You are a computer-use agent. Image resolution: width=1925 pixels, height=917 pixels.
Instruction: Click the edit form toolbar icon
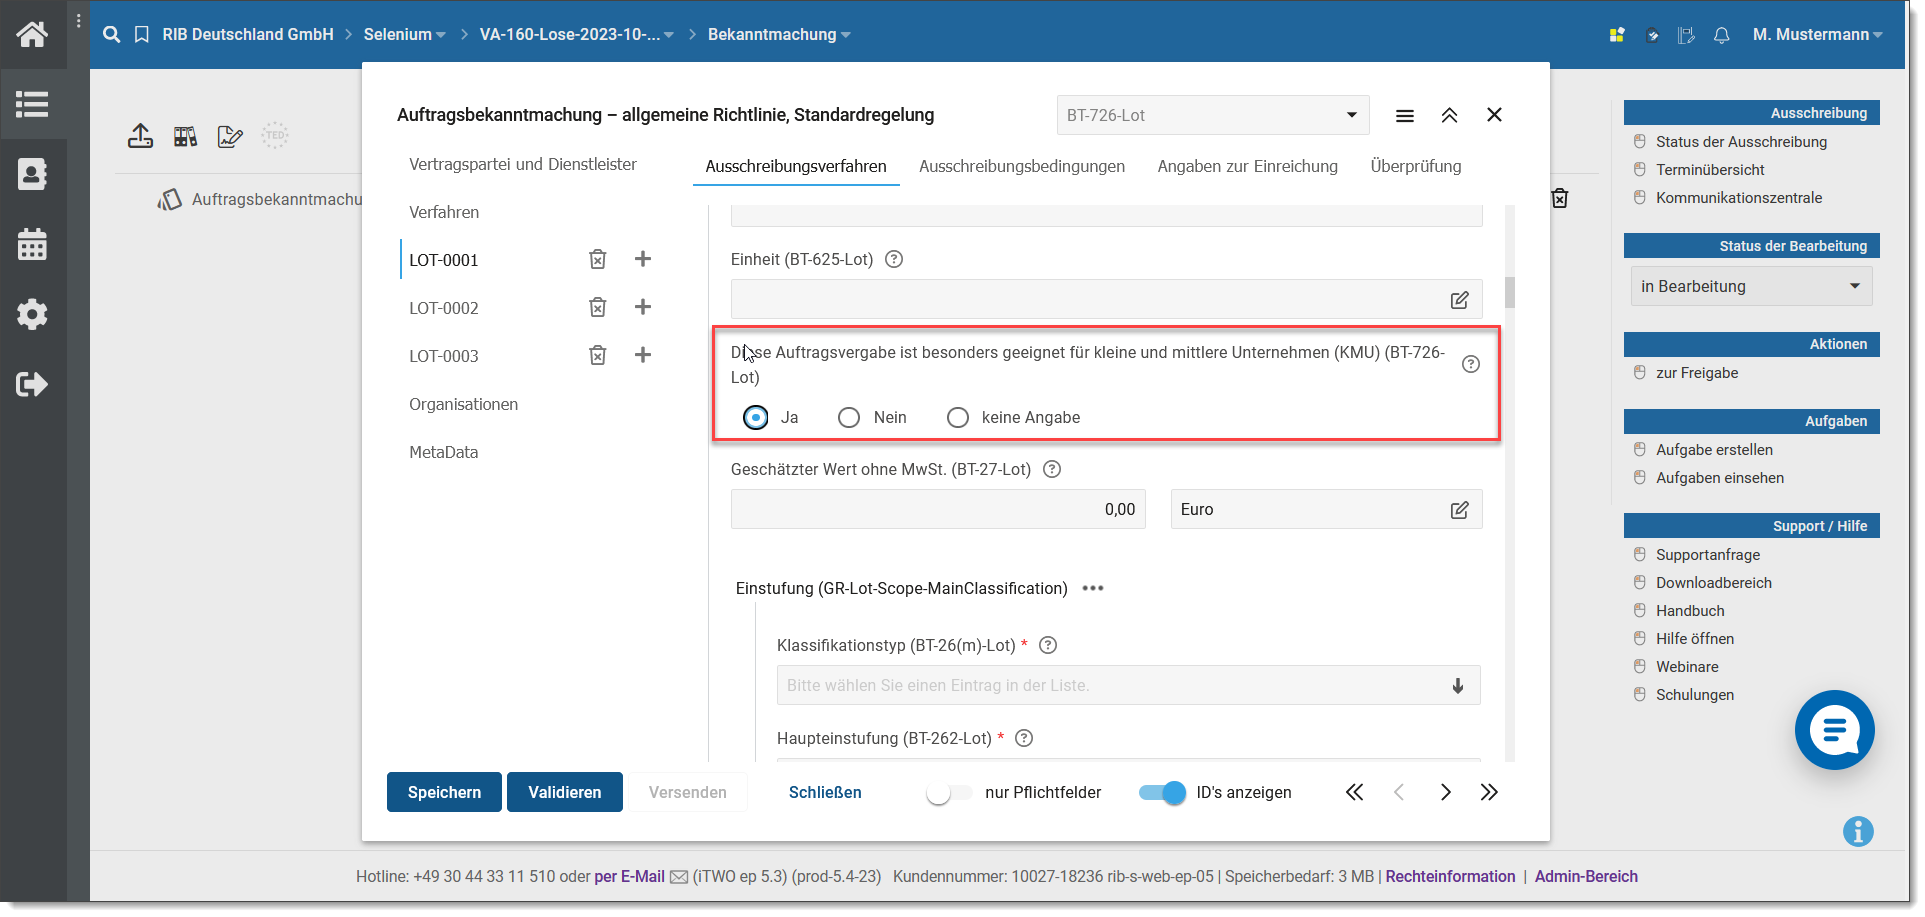(230, 136)
